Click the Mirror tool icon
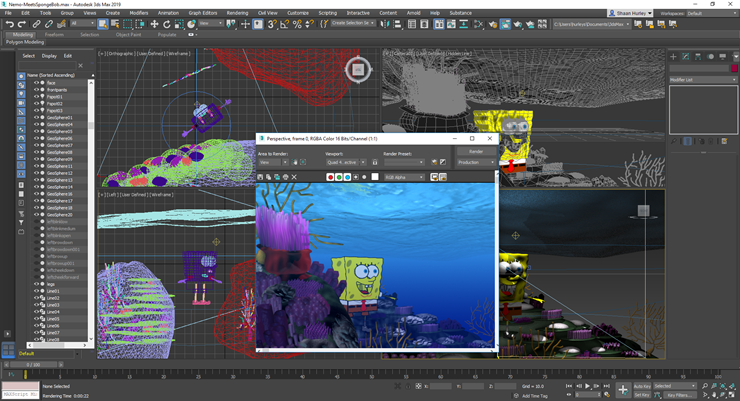The image size is (740, 401). (385, 24)
